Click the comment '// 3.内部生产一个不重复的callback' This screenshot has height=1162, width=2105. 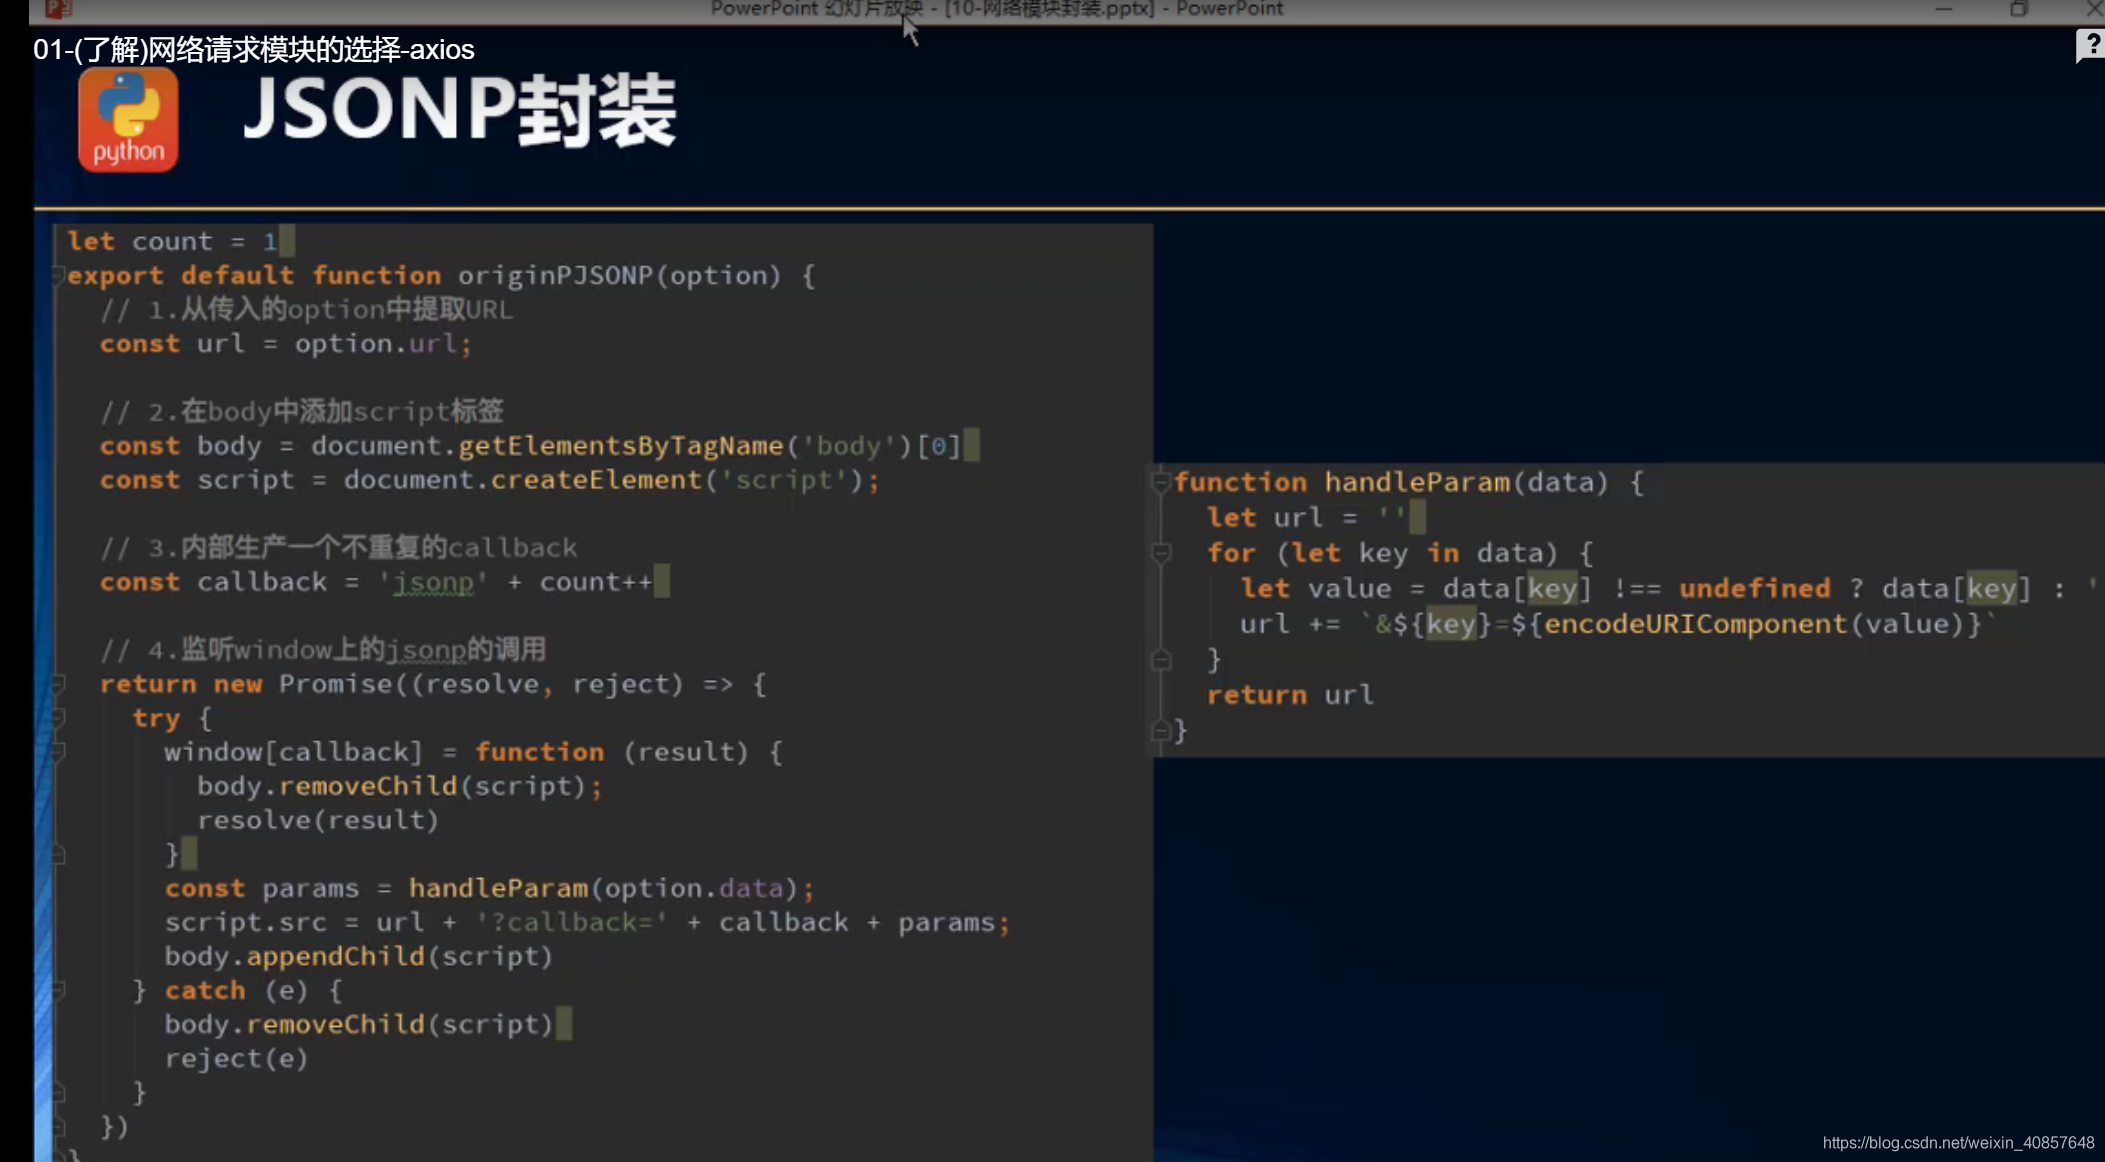pyautogui.click(x=339, y=547)
